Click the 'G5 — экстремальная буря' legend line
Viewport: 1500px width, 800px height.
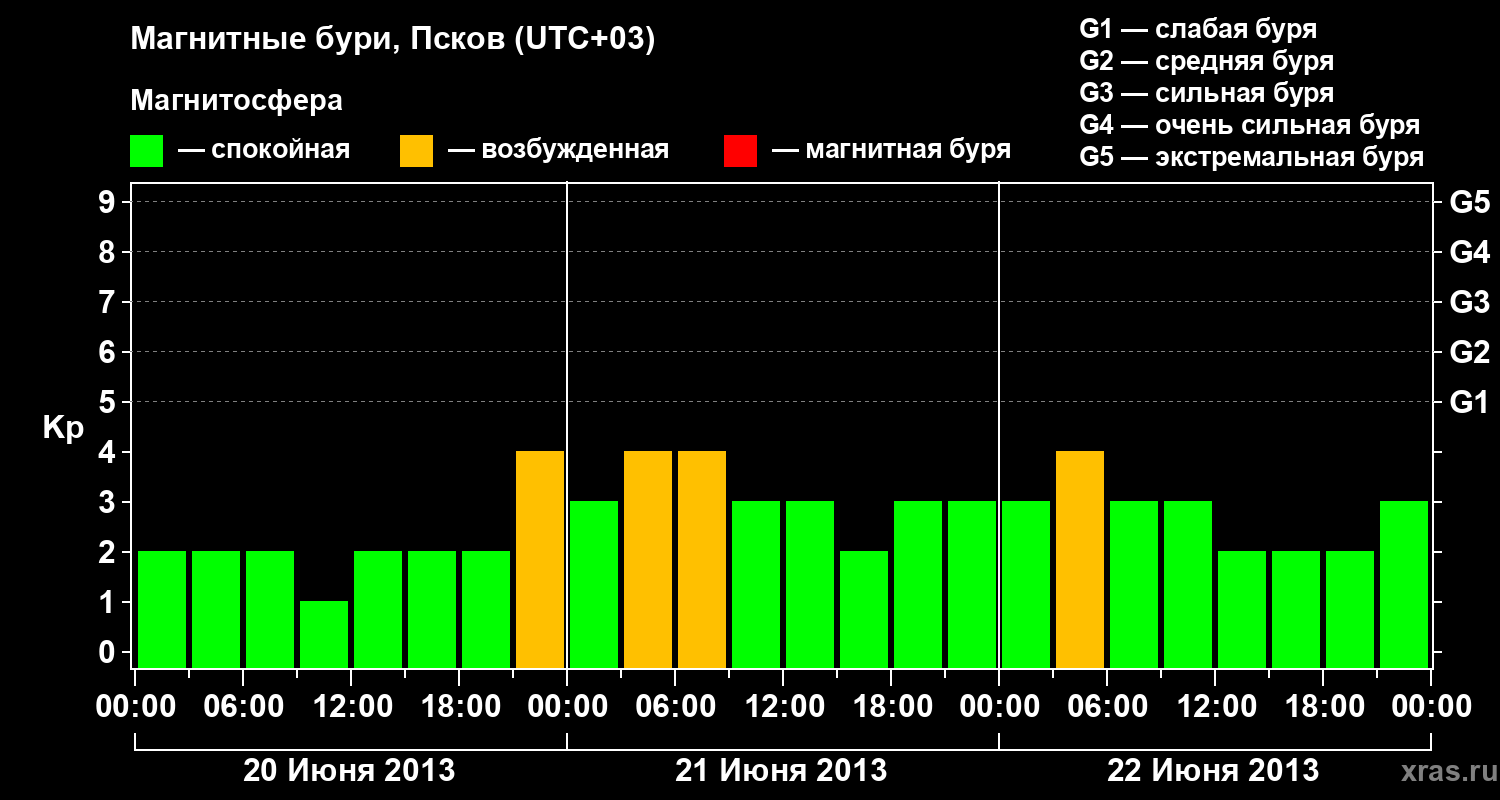[1252, 157]
